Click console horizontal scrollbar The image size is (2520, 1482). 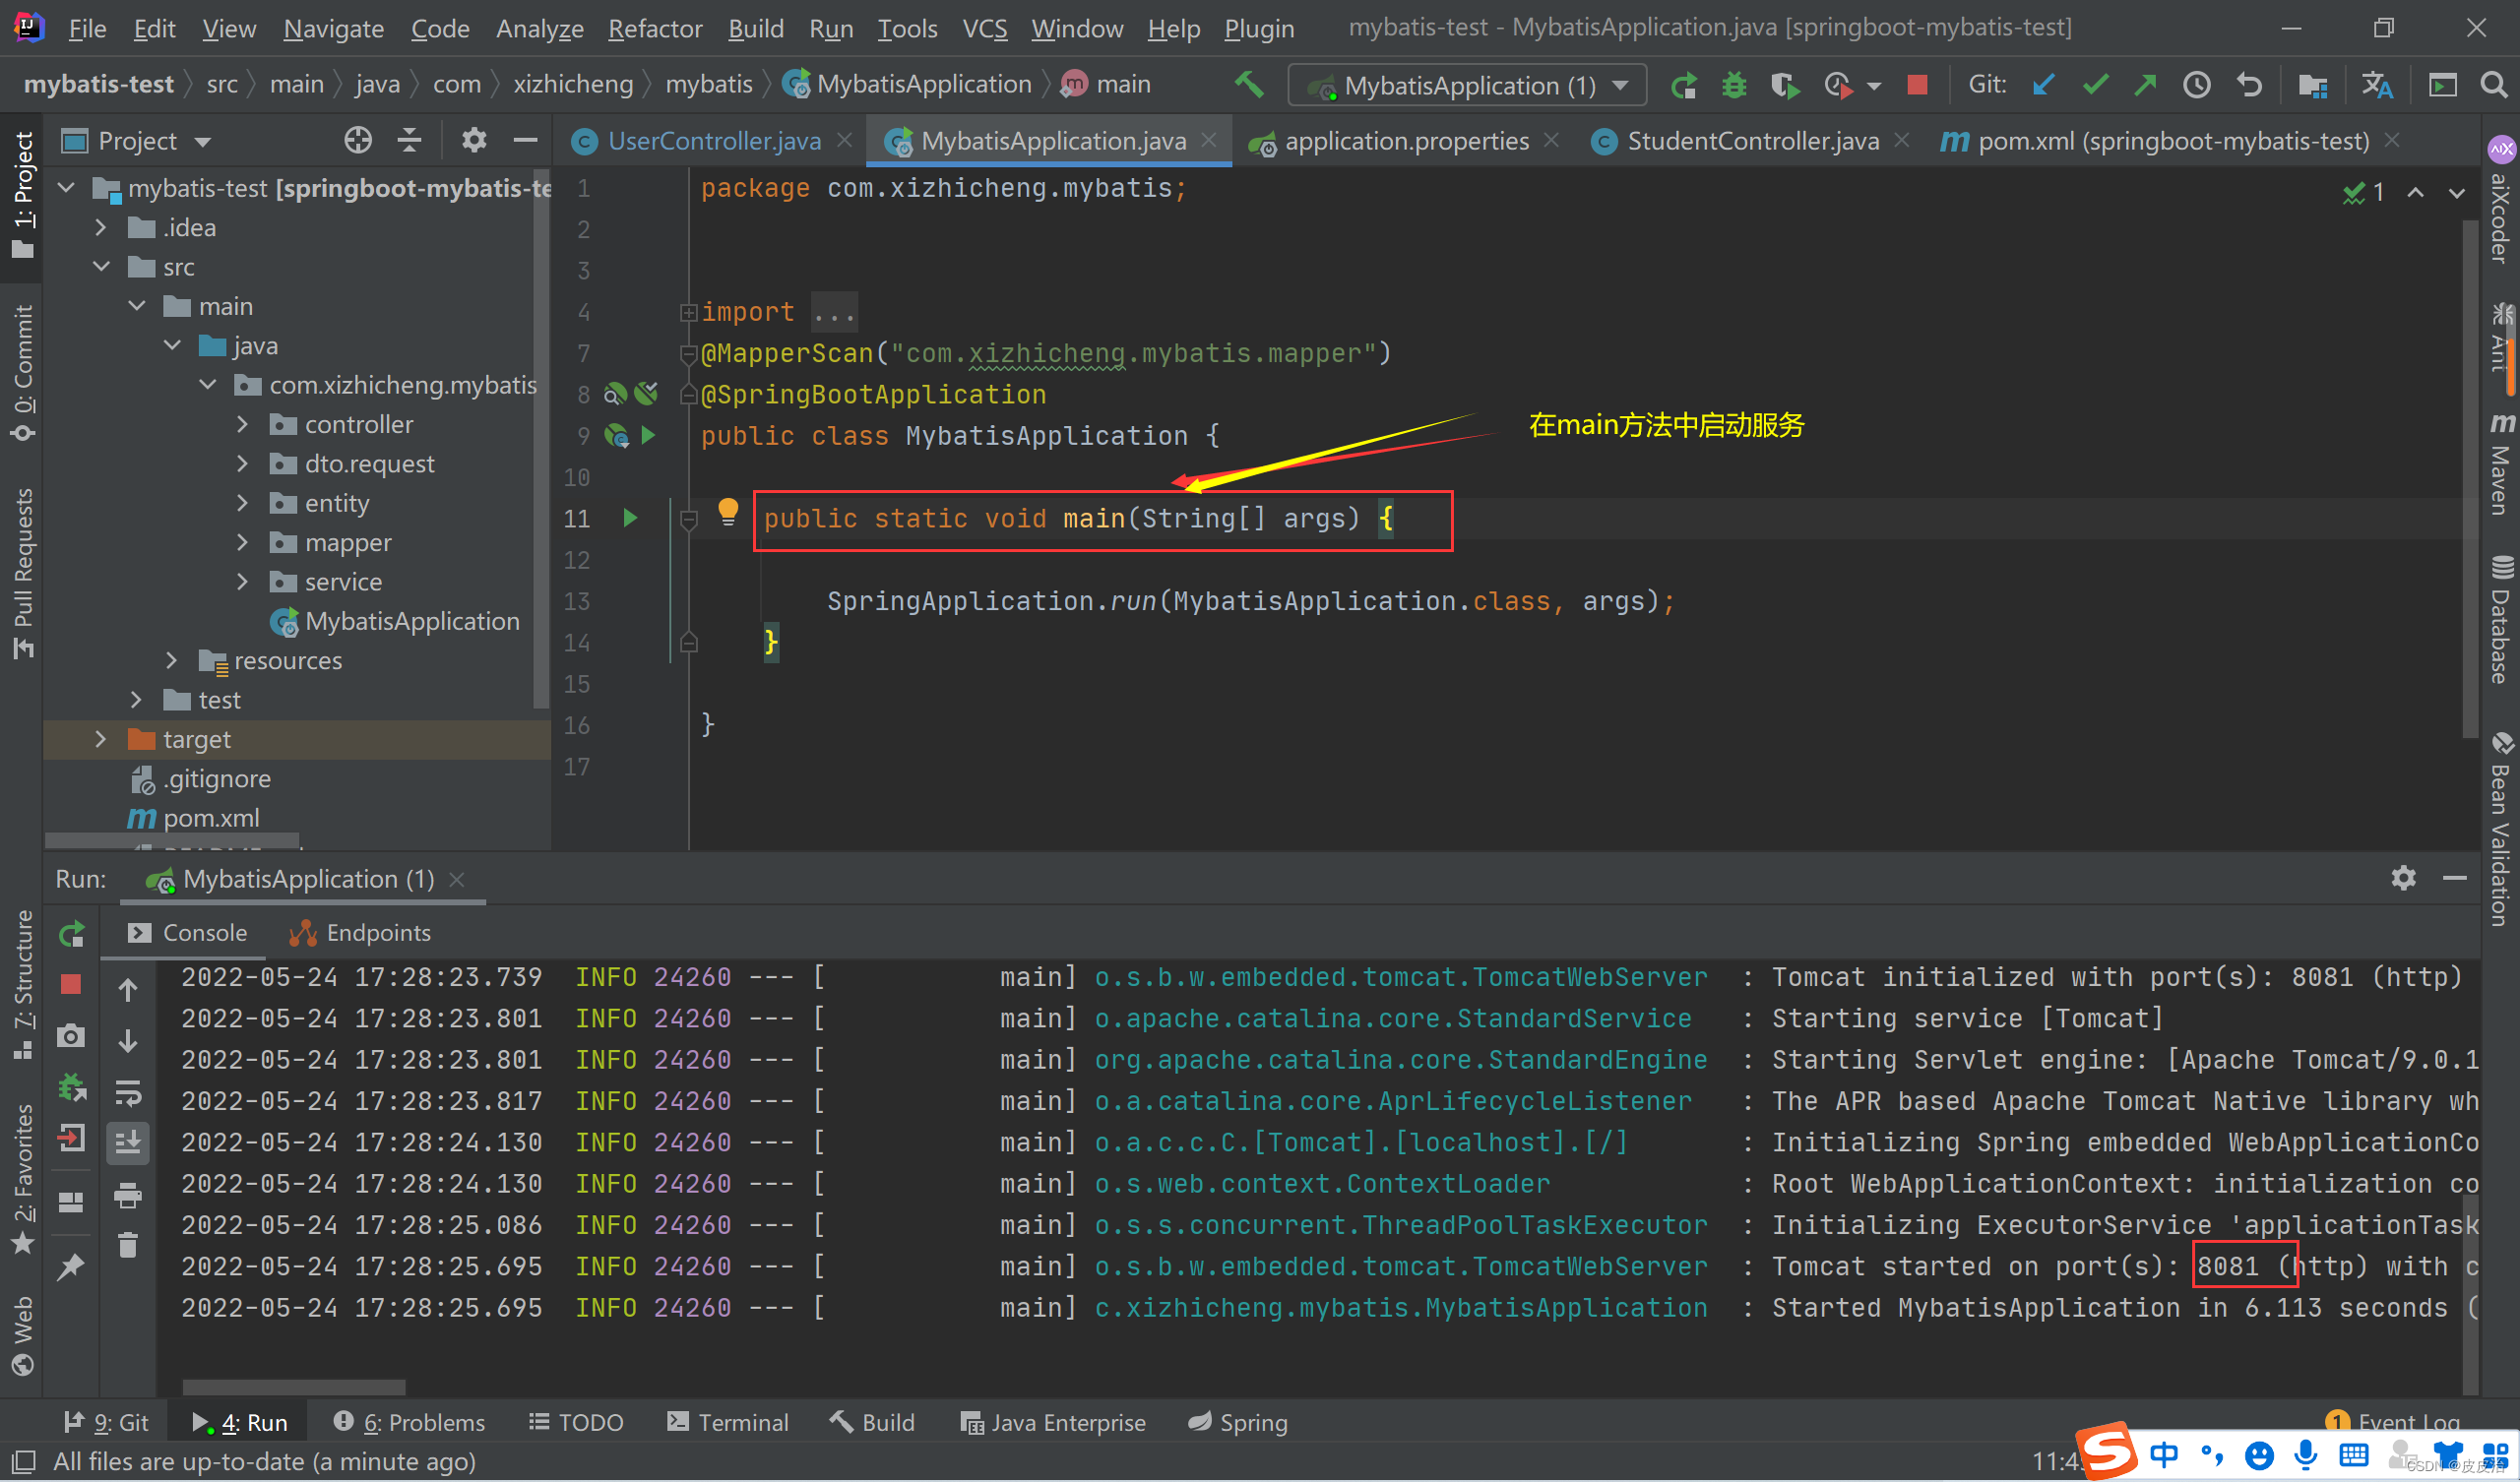[x=294, y=1388]
